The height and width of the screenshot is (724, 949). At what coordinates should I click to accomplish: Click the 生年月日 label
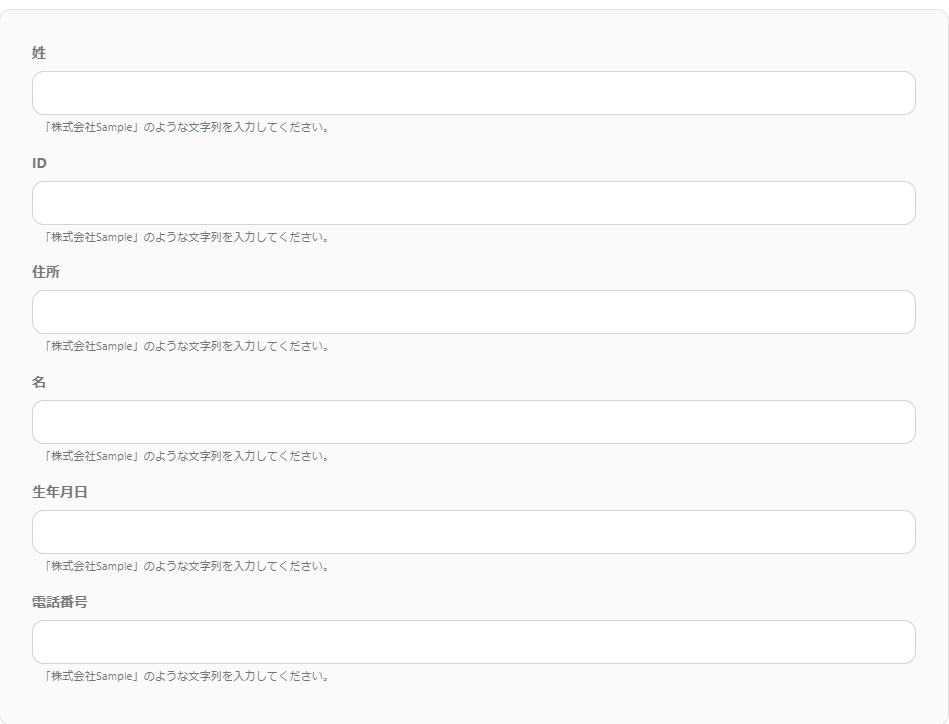tap(60, 492)
